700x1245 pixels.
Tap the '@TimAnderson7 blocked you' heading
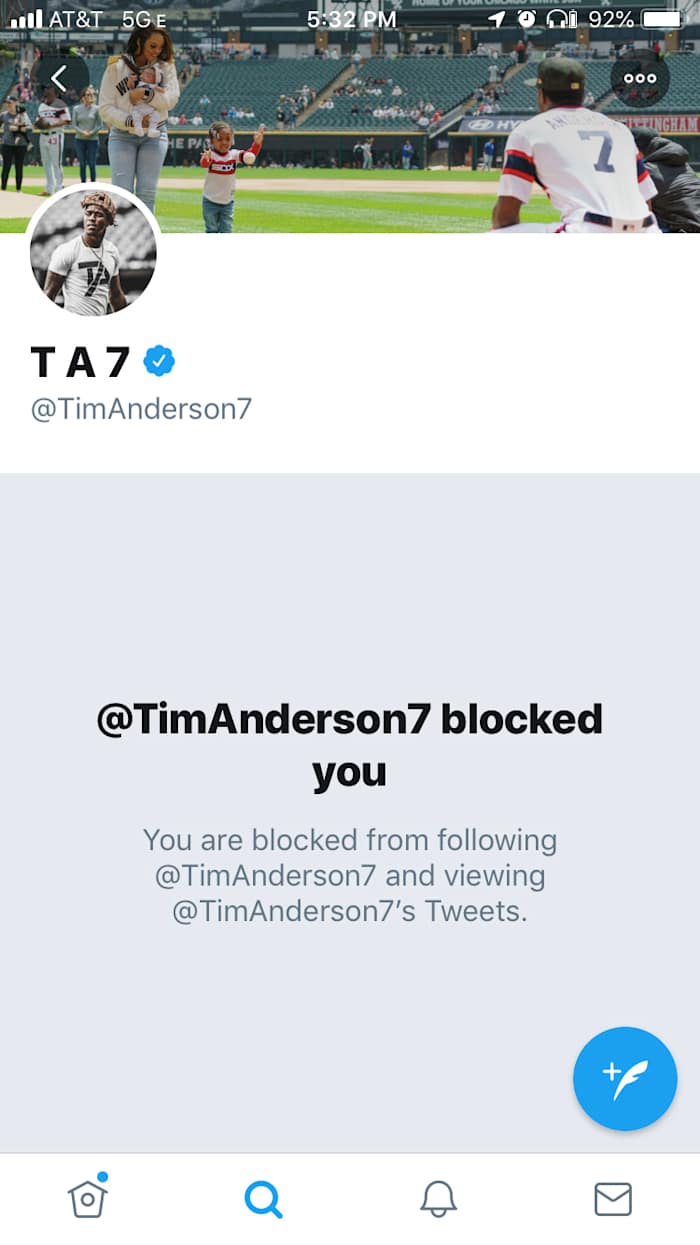tap(350, 745)
